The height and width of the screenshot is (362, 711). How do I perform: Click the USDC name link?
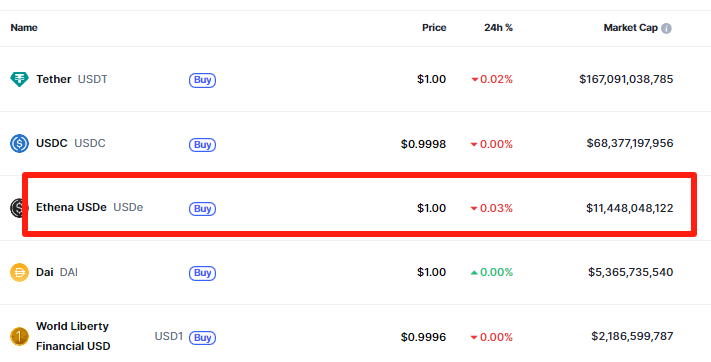(x=52, y=143)
